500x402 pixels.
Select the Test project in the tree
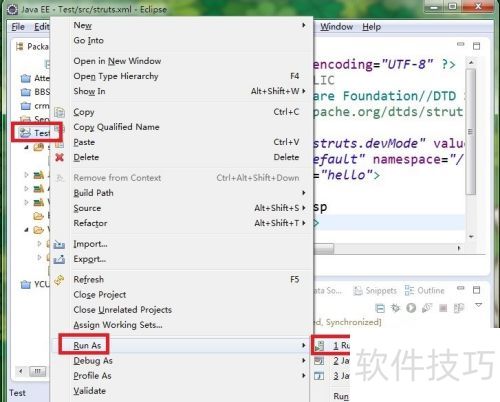click(35, 133)
